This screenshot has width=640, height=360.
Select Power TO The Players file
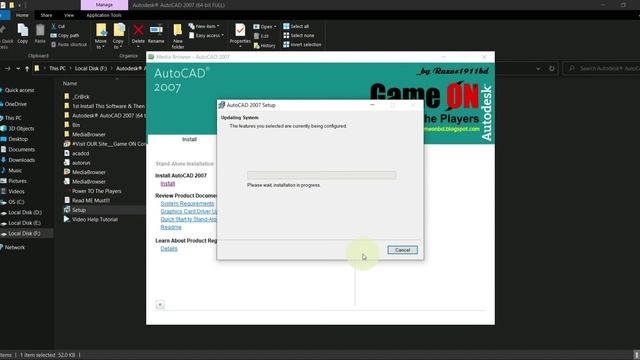point(96,191)
